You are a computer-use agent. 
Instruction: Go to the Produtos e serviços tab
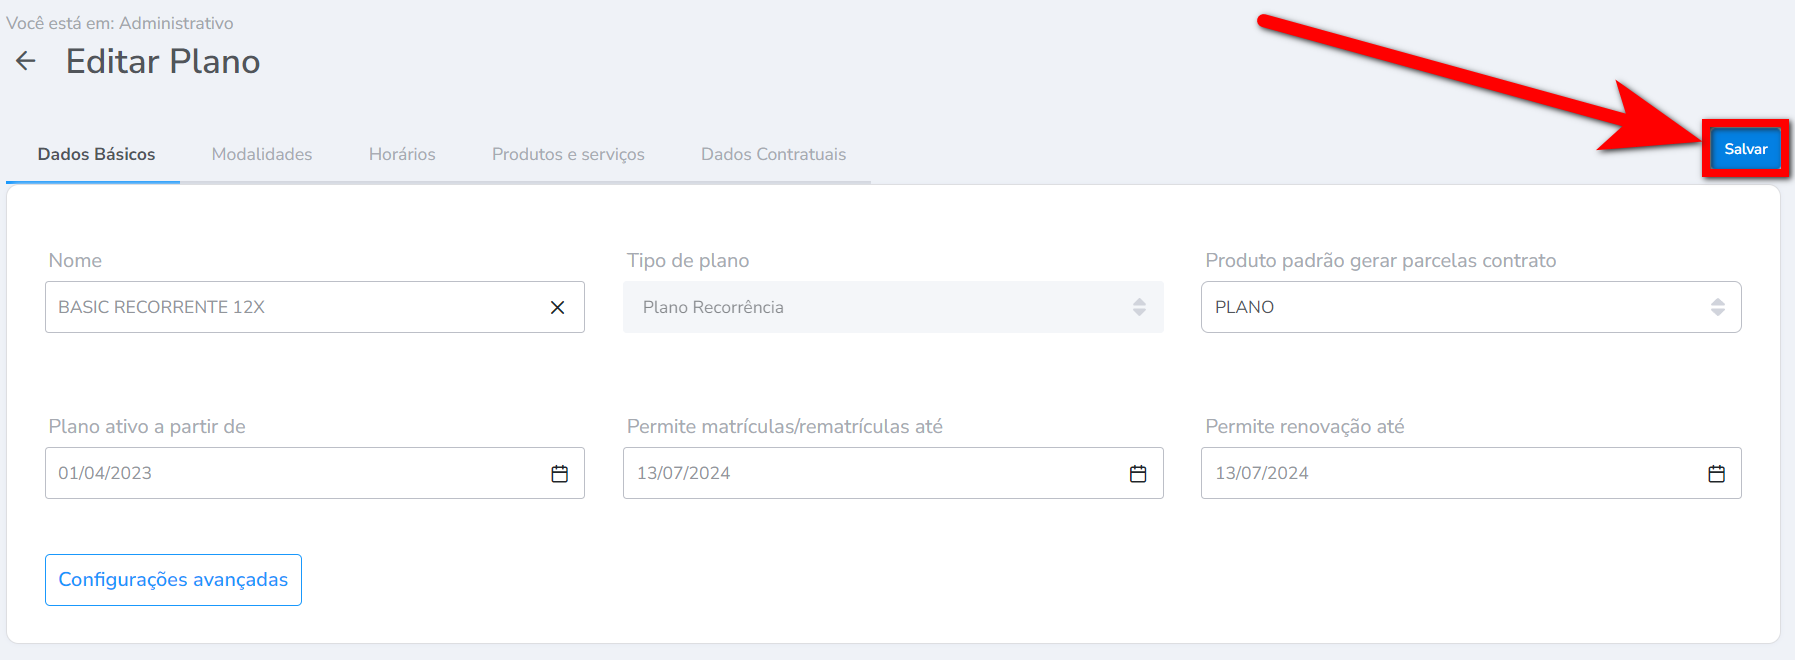(x=568, y=154)
